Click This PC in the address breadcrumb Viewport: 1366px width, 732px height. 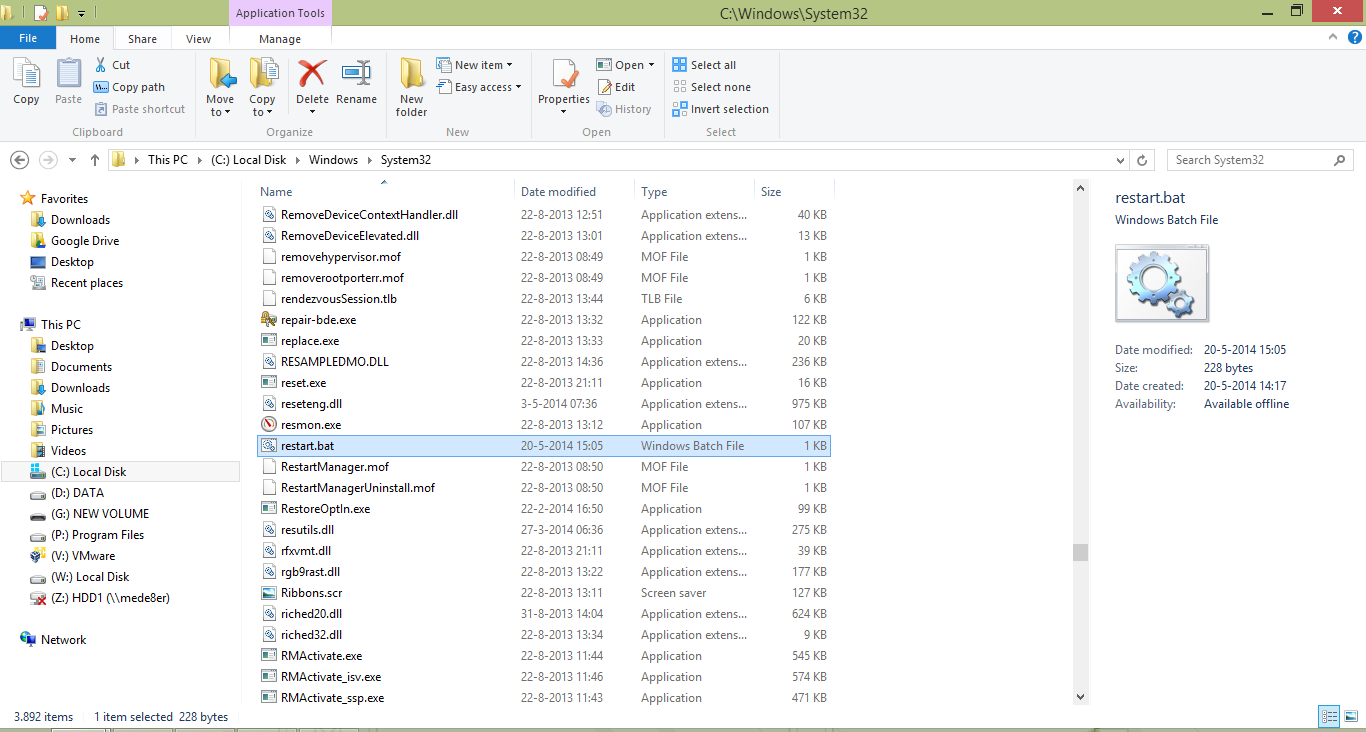[168, 160]
